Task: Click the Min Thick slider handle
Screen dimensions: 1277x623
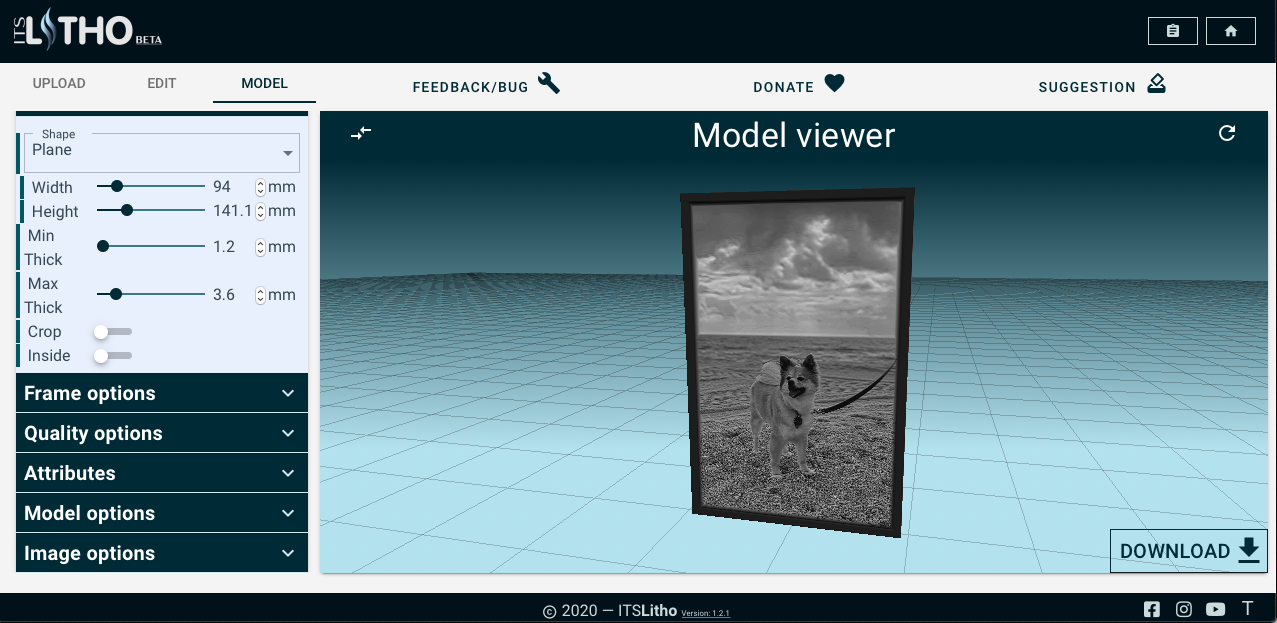Action: [x=103, y=246]
